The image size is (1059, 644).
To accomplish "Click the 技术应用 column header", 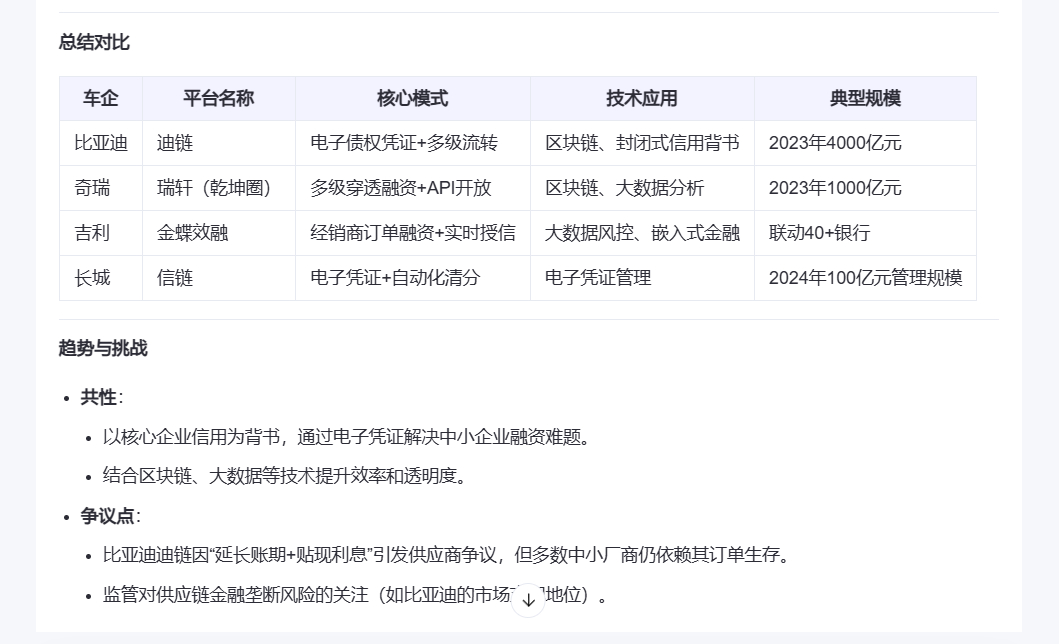I will (x=642, y=99).
